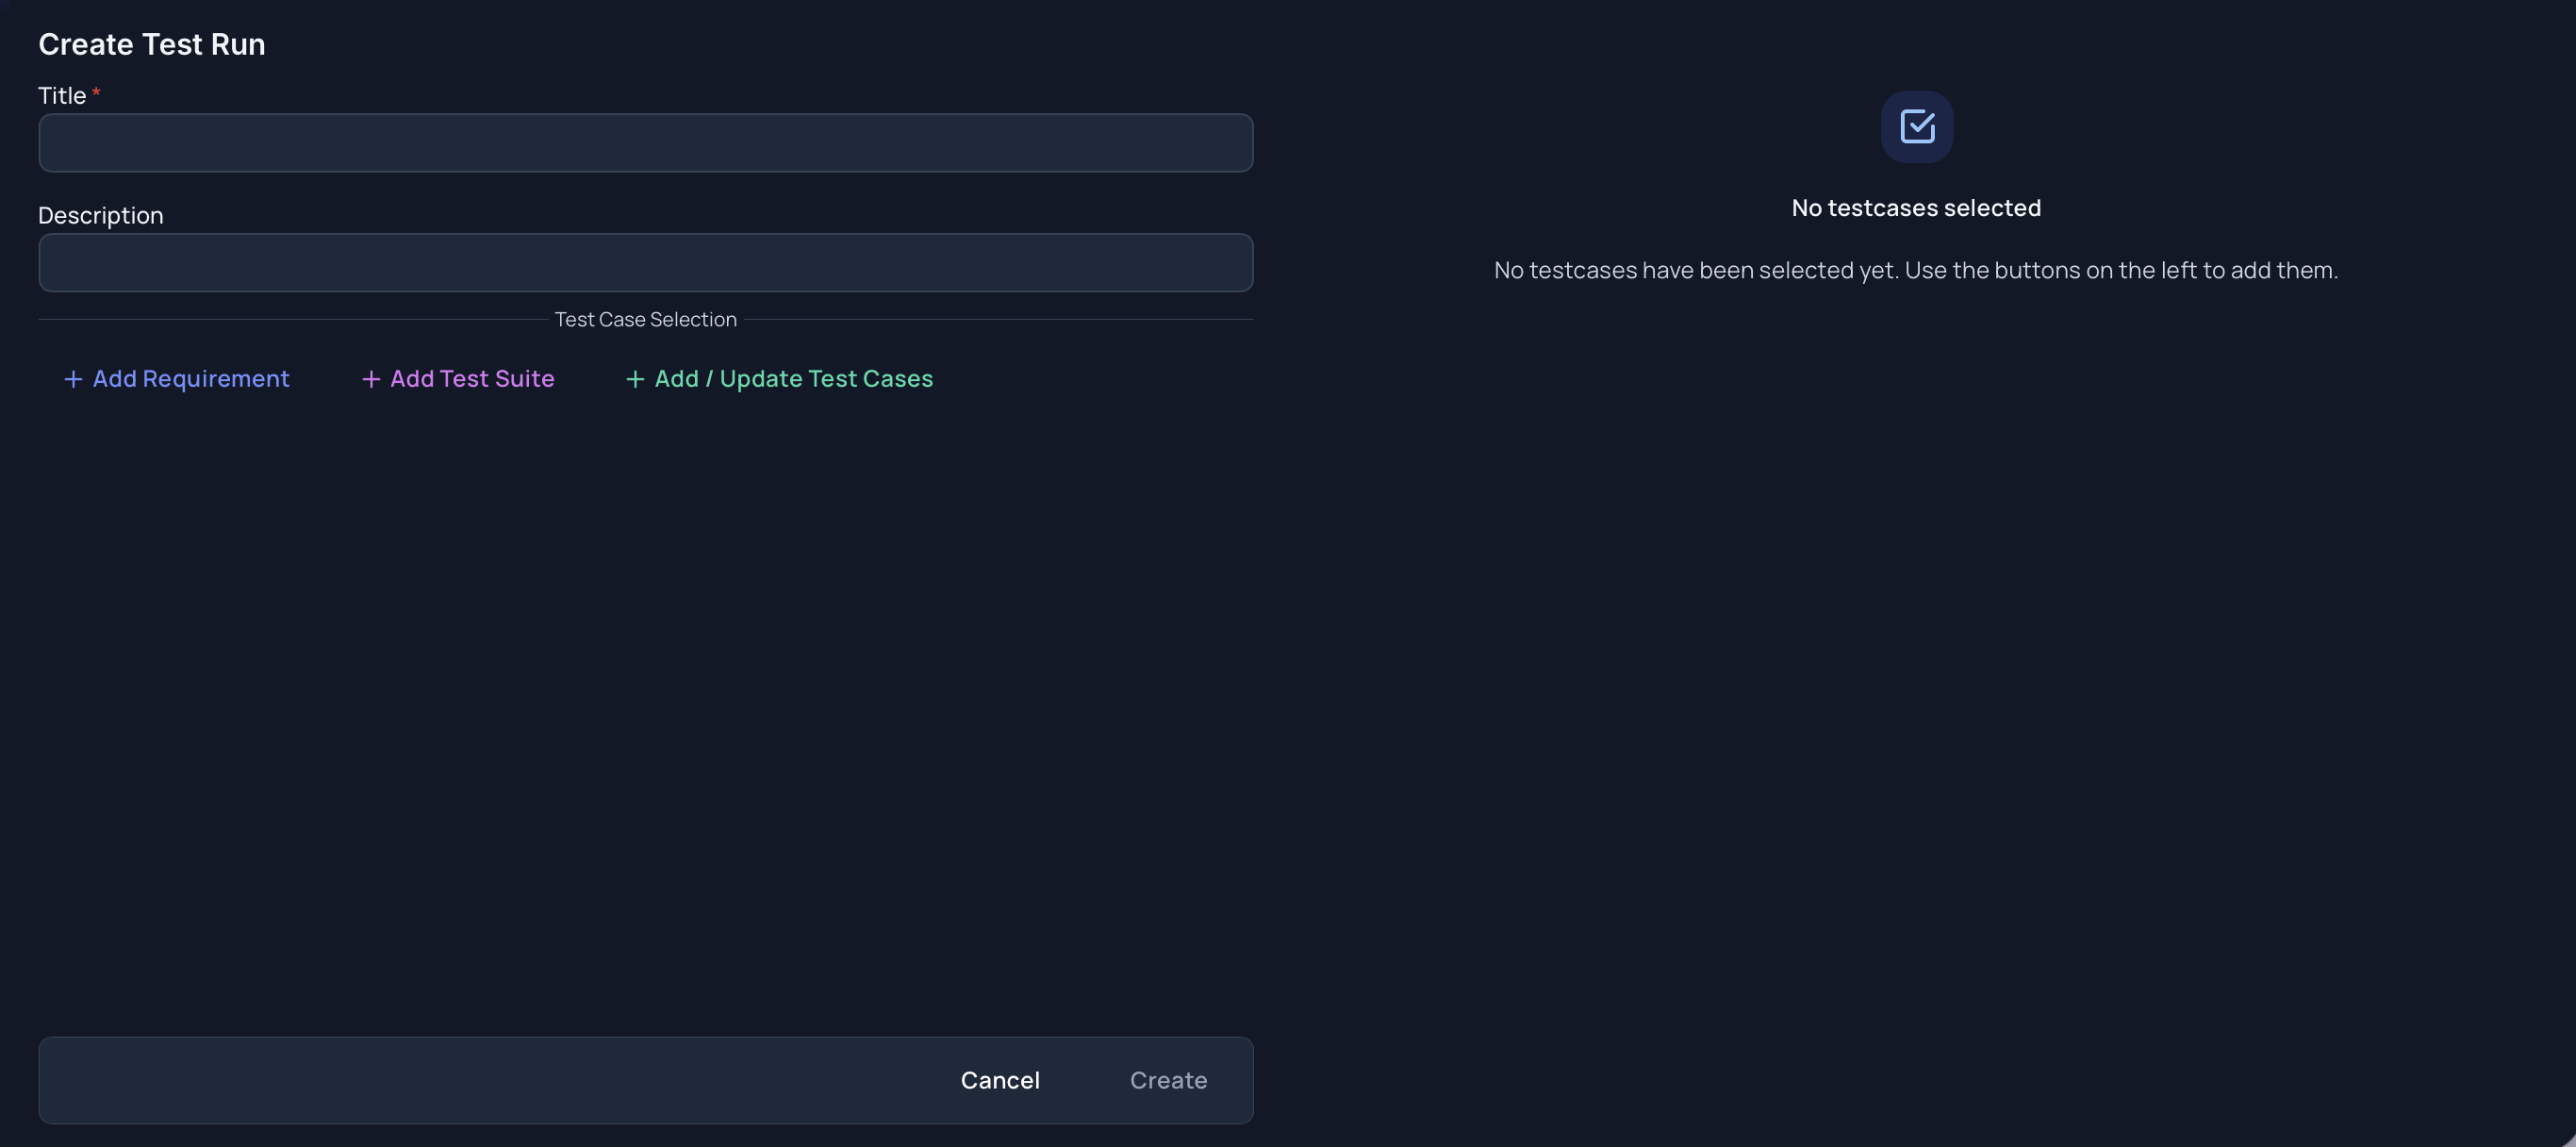The image size is (2576, 1147).
Task: Select the Add Test Suite text label
Action: tap(472, 379)
